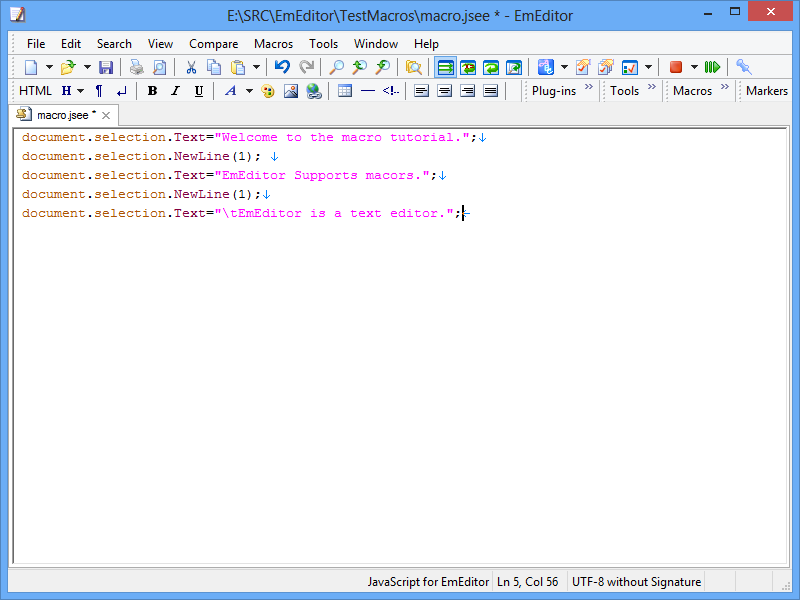Expand the Macros toolbar chevron
The height and width of the screenshot is (600, 800).
pyautogui.click(x=724, y=87)
